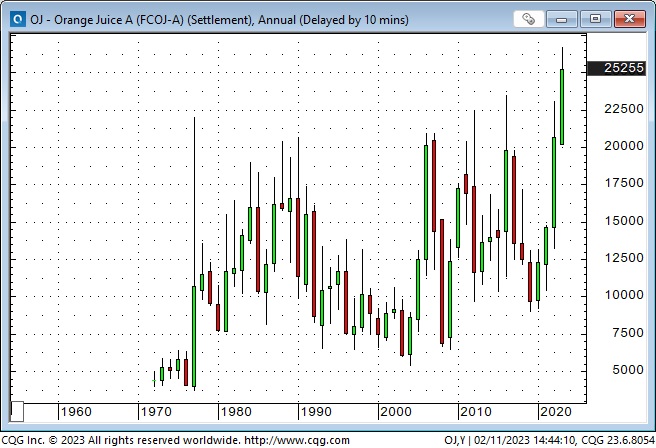Click the 2020 time axis label
Screen dimensions: 656x448
556,412
